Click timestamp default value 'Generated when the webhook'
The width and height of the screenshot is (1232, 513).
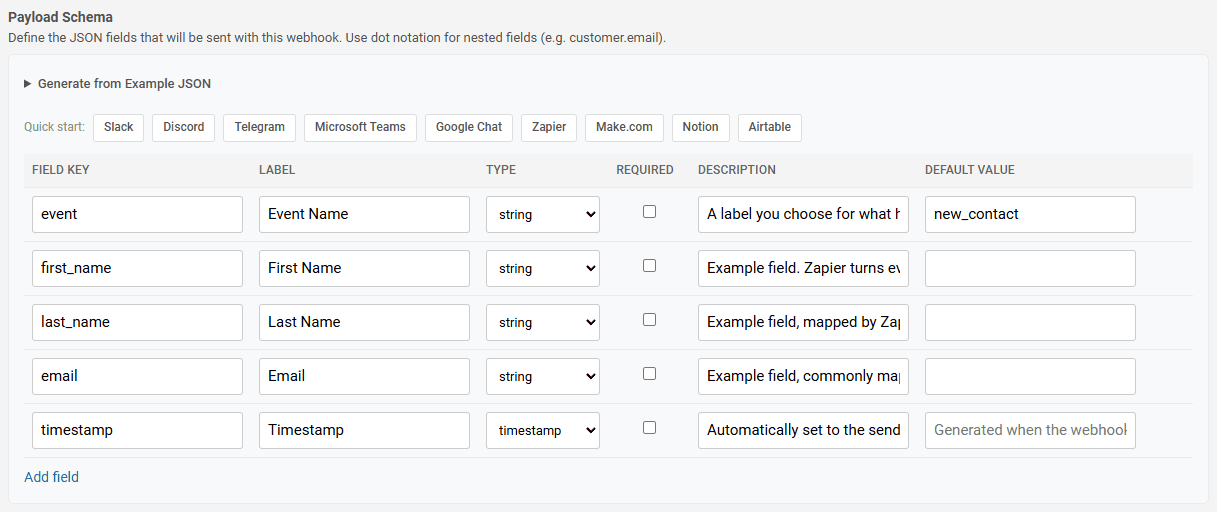point(1030,430)
